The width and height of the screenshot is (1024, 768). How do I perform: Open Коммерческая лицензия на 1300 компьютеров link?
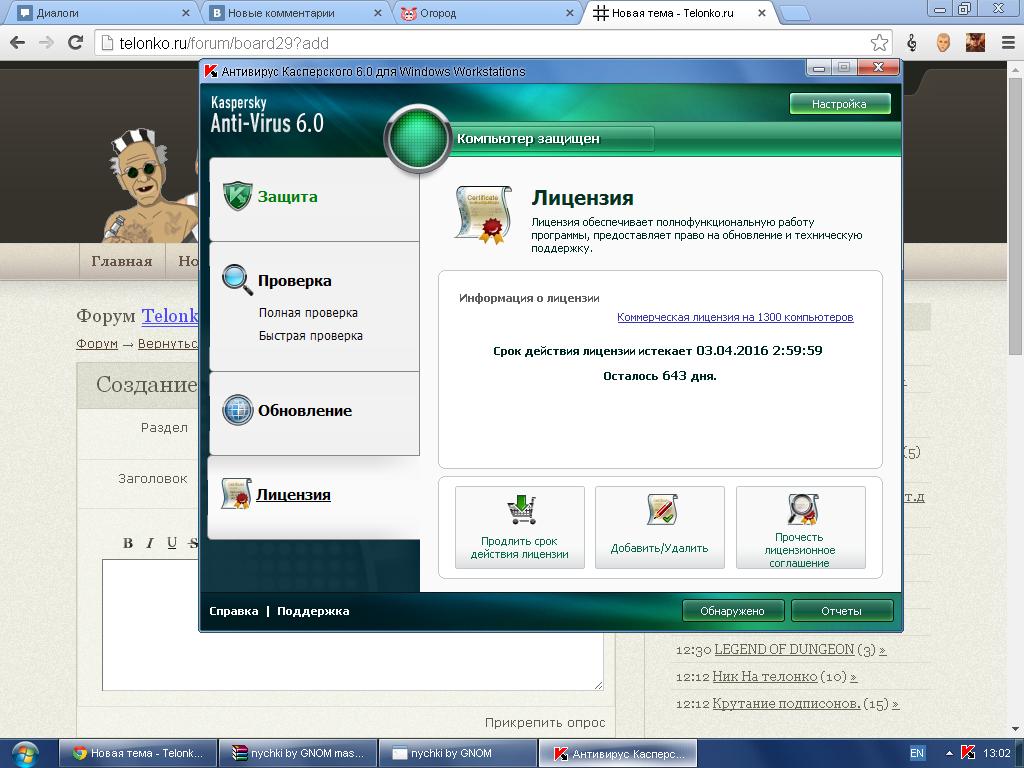pyautogui.click(x=735, y=317)
